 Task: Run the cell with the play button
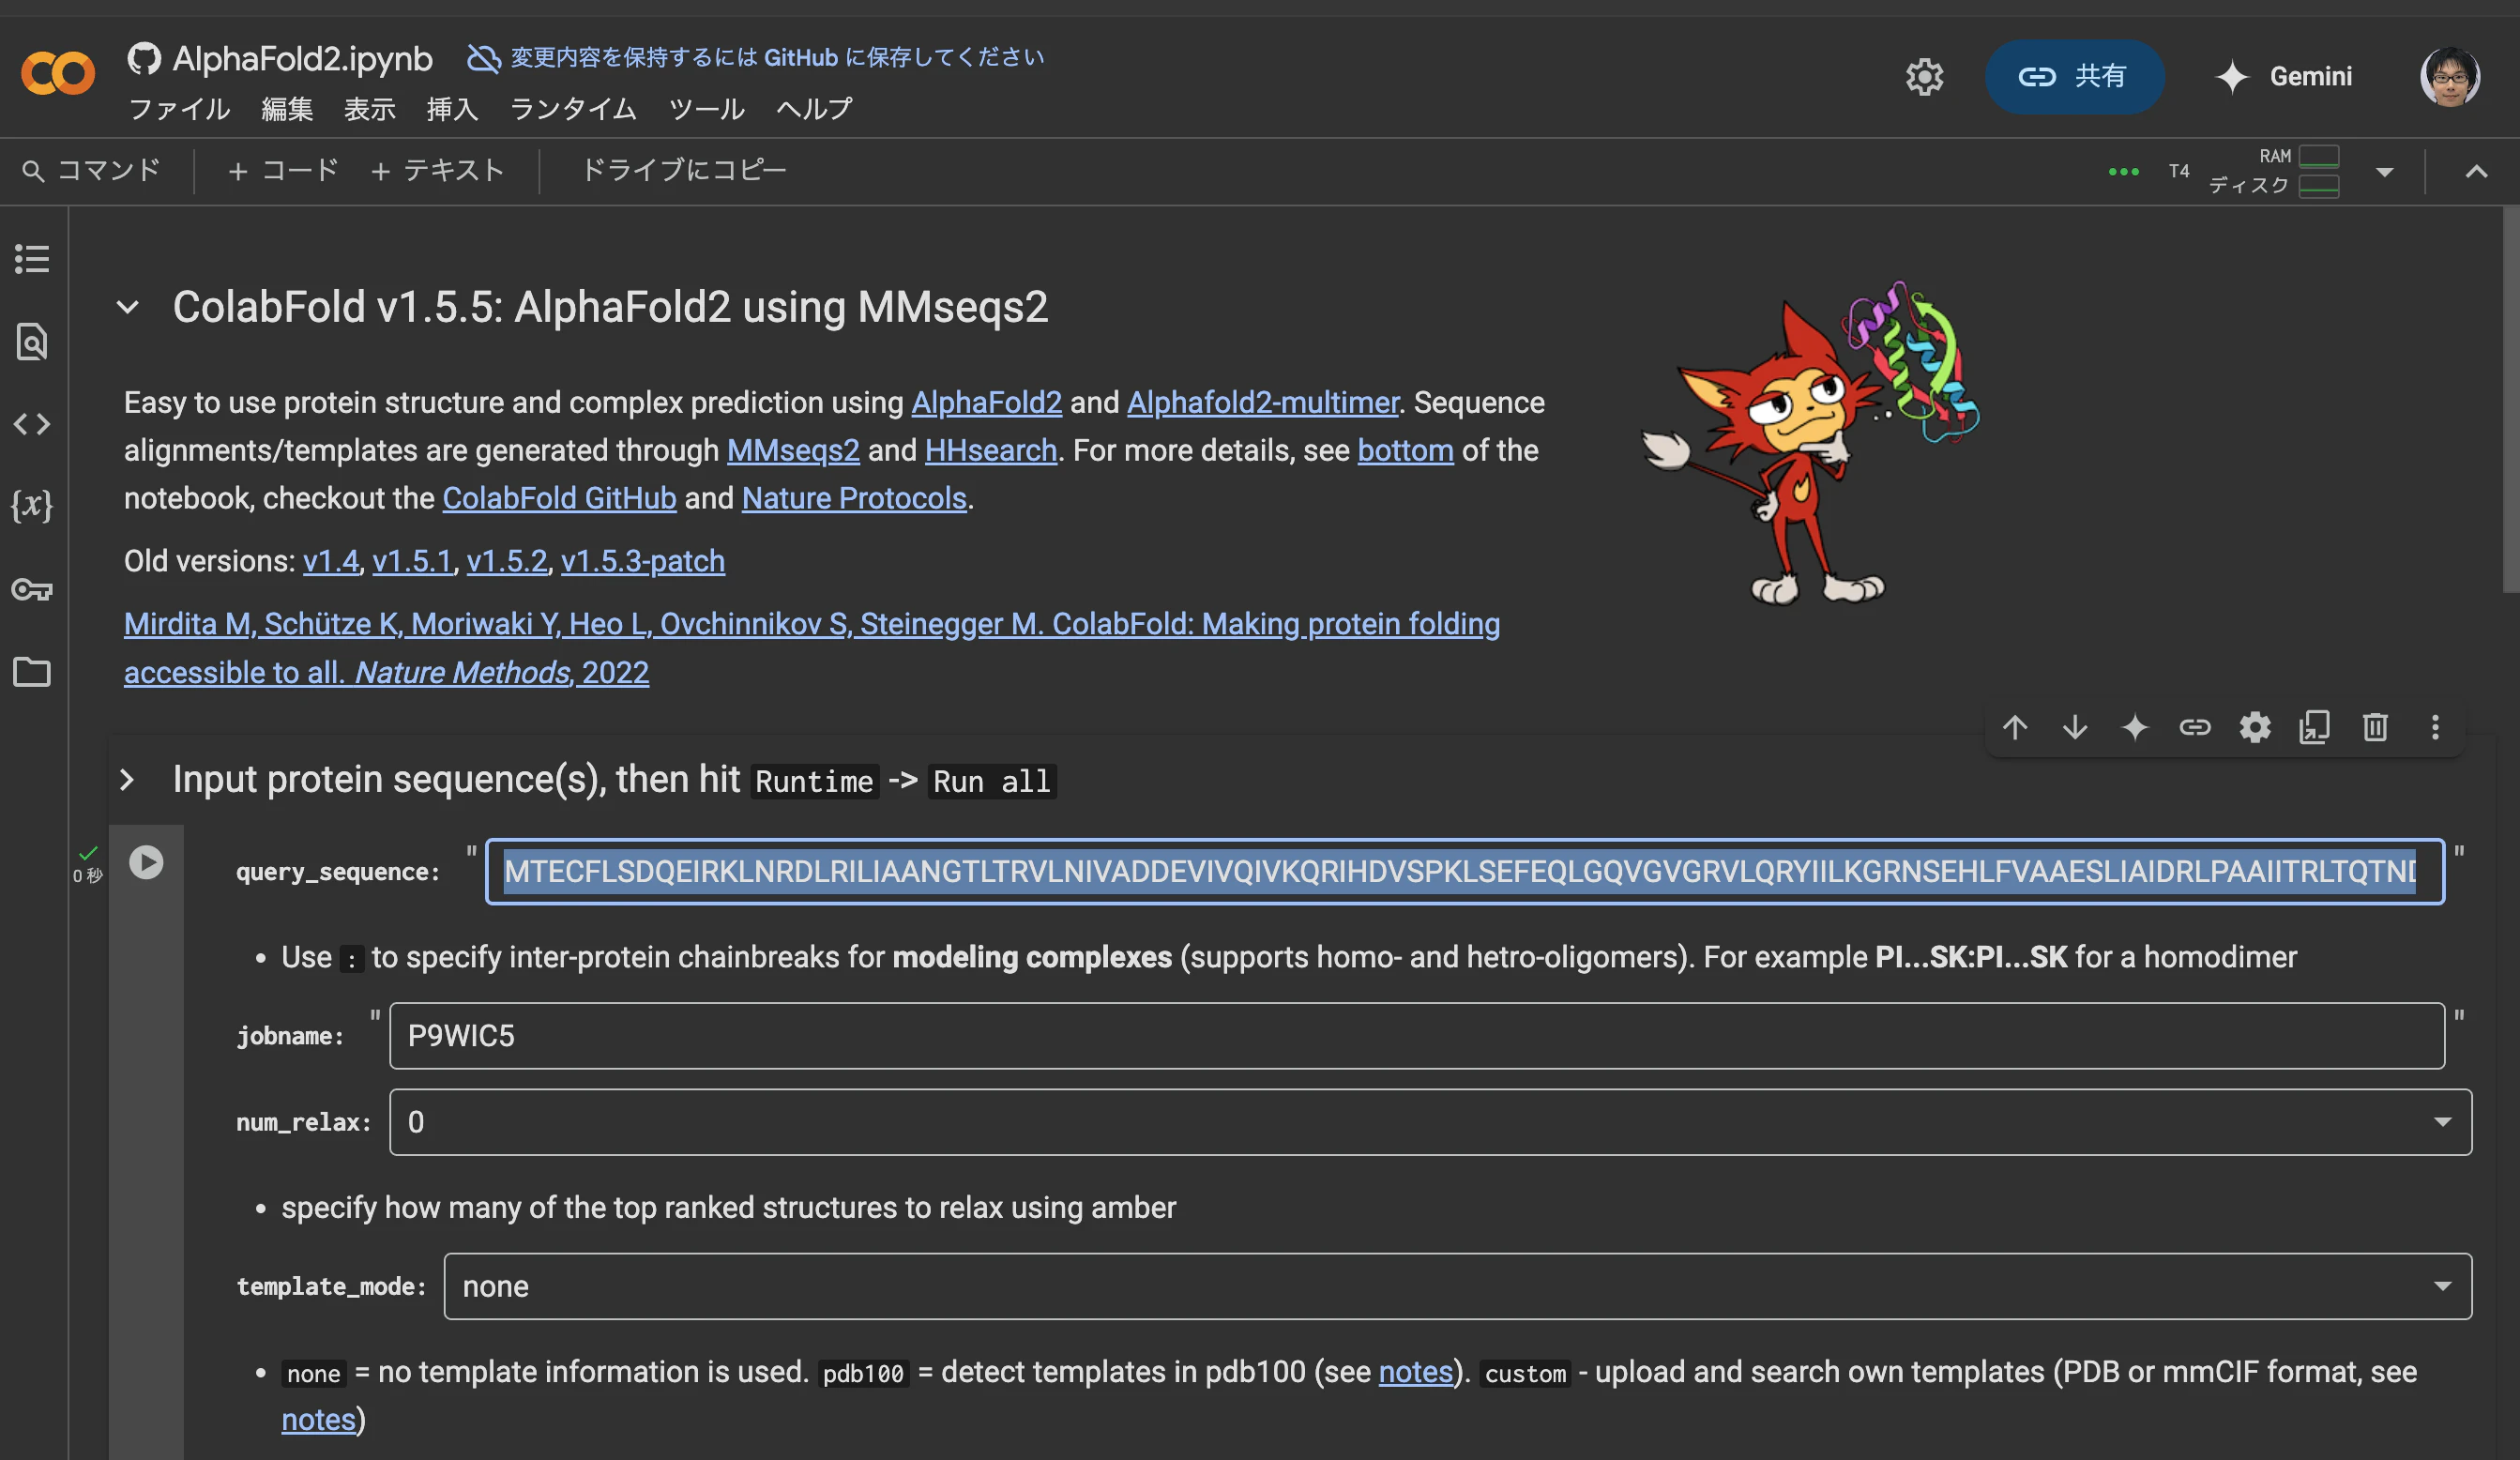pyautogui.click(x=146, y=861)
